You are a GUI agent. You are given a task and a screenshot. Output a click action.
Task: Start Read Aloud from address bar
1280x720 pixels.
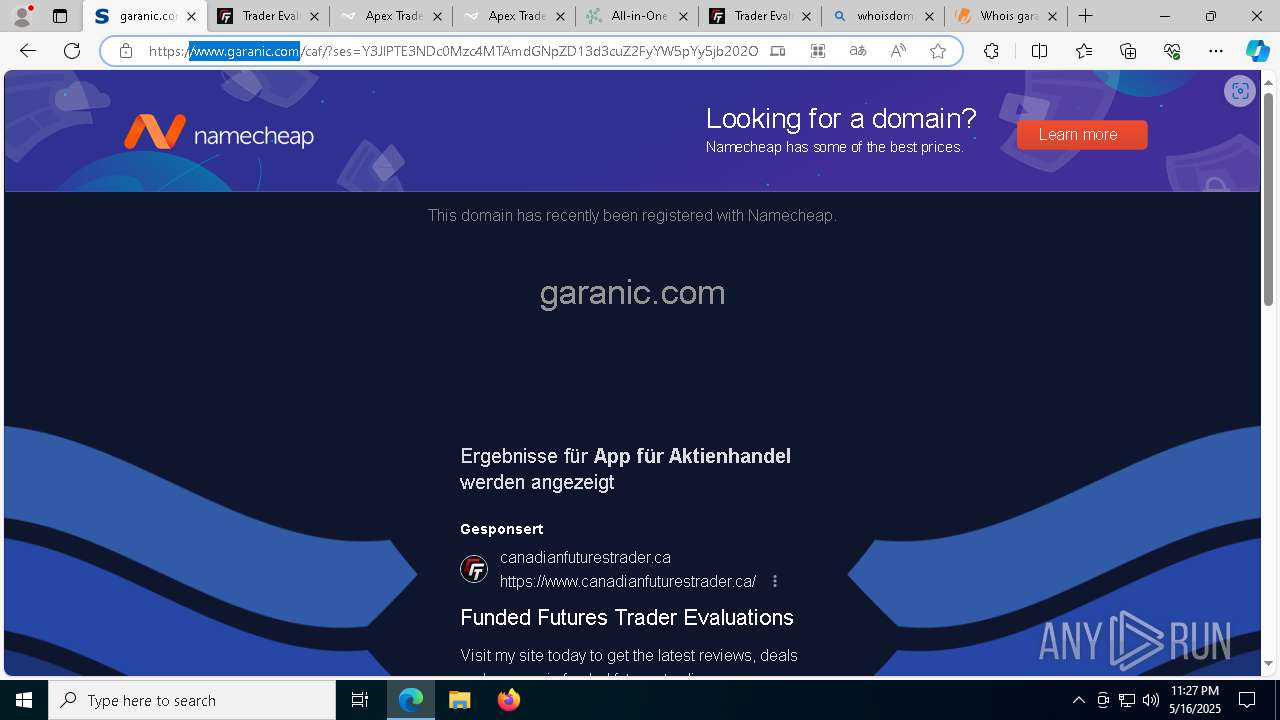[898, 51]
